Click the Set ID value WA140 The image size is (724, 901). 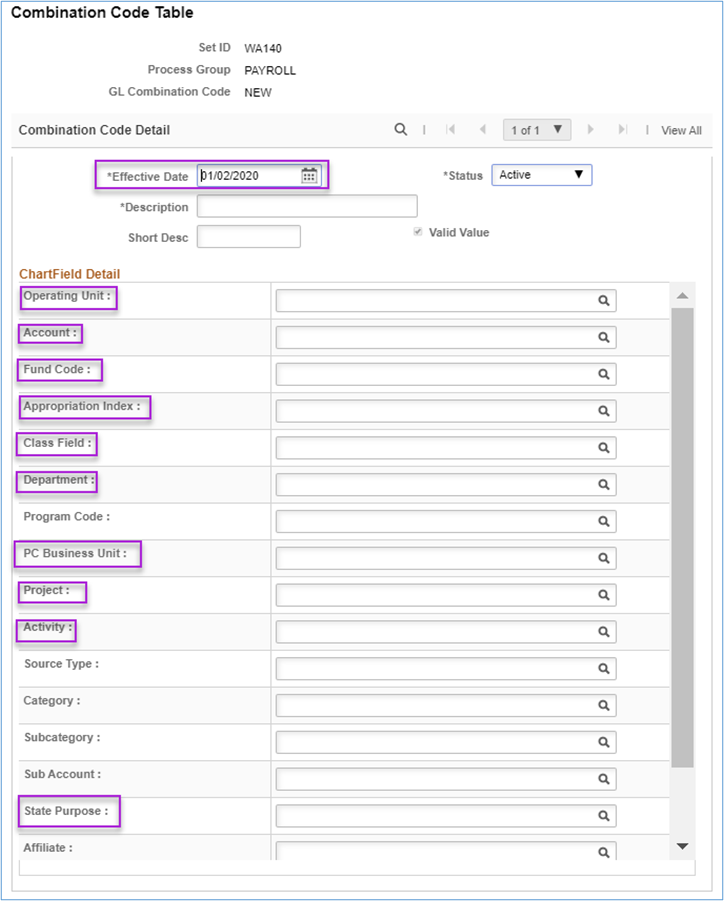(263, 48)
